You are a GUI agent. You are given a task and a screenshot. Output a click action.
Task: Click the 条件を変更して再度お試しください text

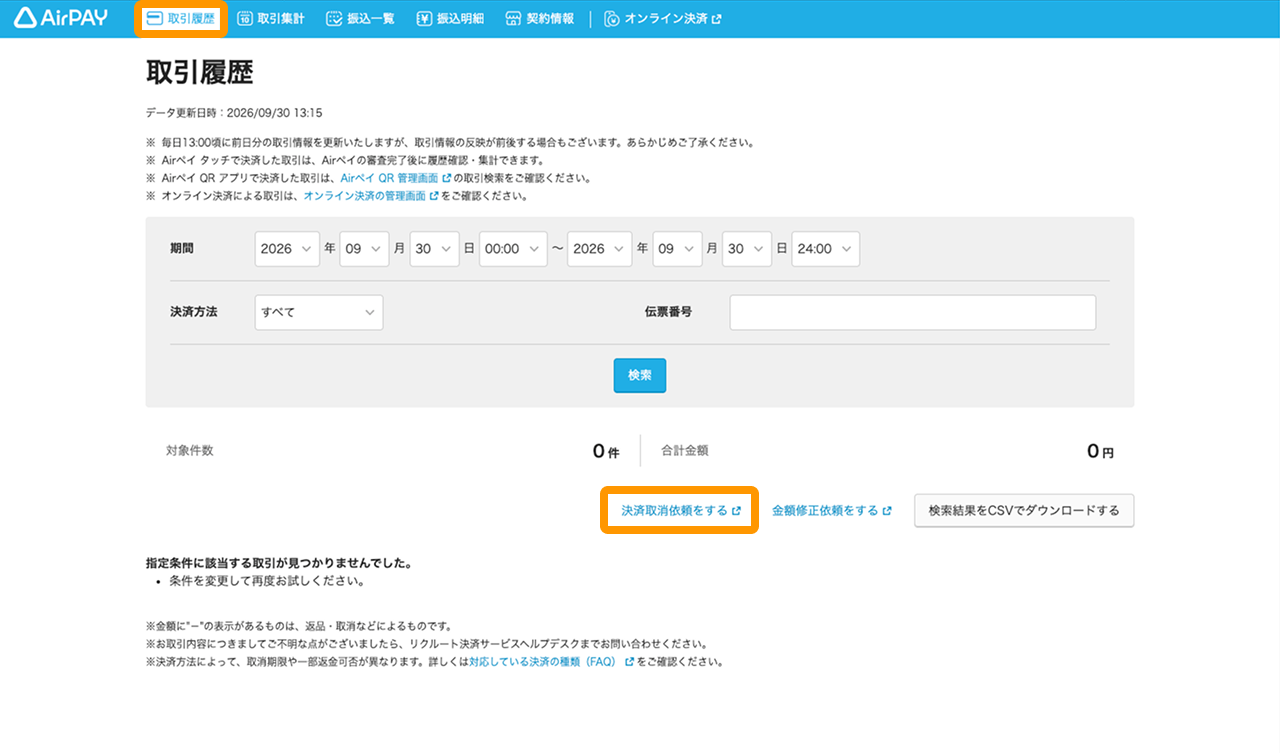coord(266,580)
